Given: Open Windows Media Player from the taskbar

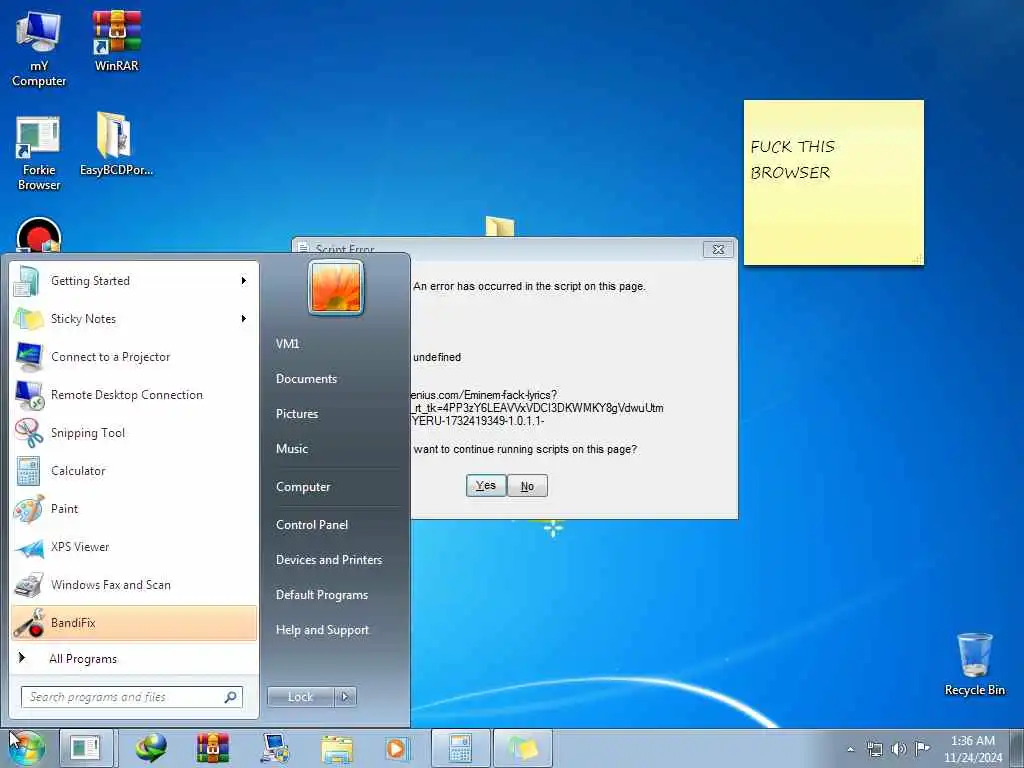Looking at the screenshot, I should click(x=396, y=748).
